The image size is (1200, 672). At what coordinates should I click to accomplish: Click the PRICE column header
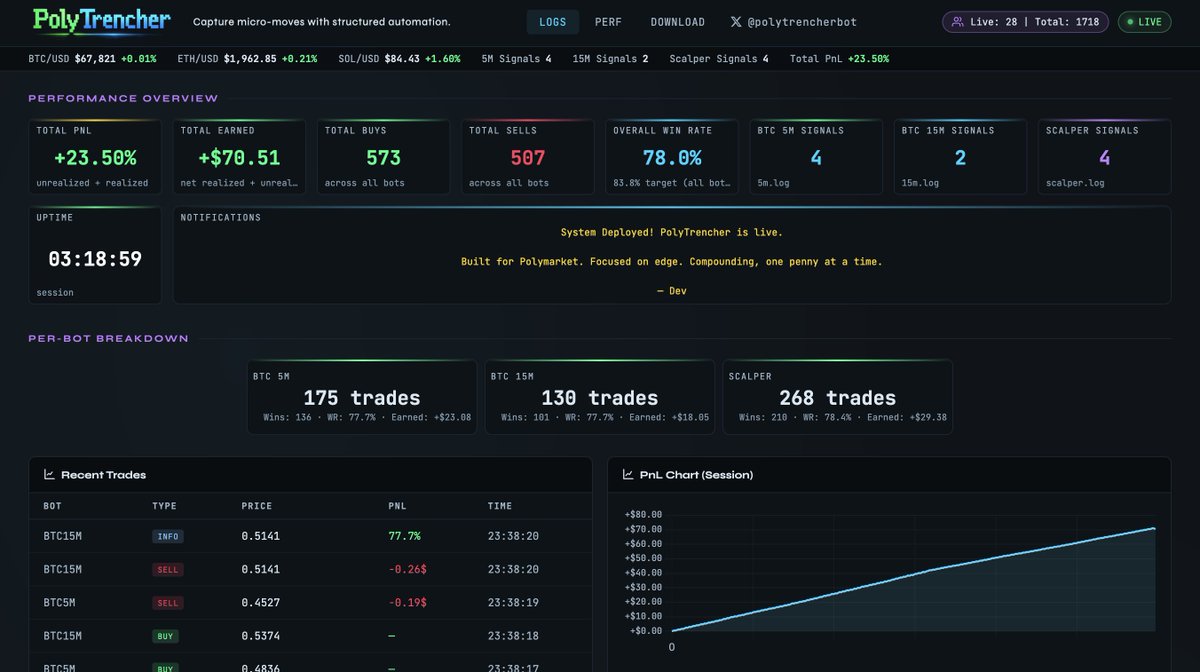(x=257, y=506)
